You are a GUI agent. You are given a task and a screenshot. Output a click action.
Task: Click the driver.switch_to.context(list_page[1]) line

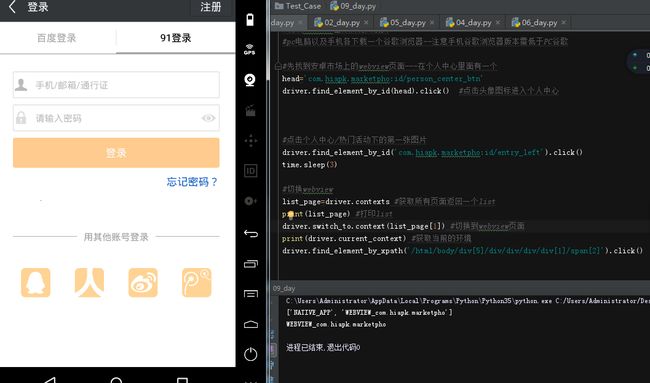tap(364, 226)
